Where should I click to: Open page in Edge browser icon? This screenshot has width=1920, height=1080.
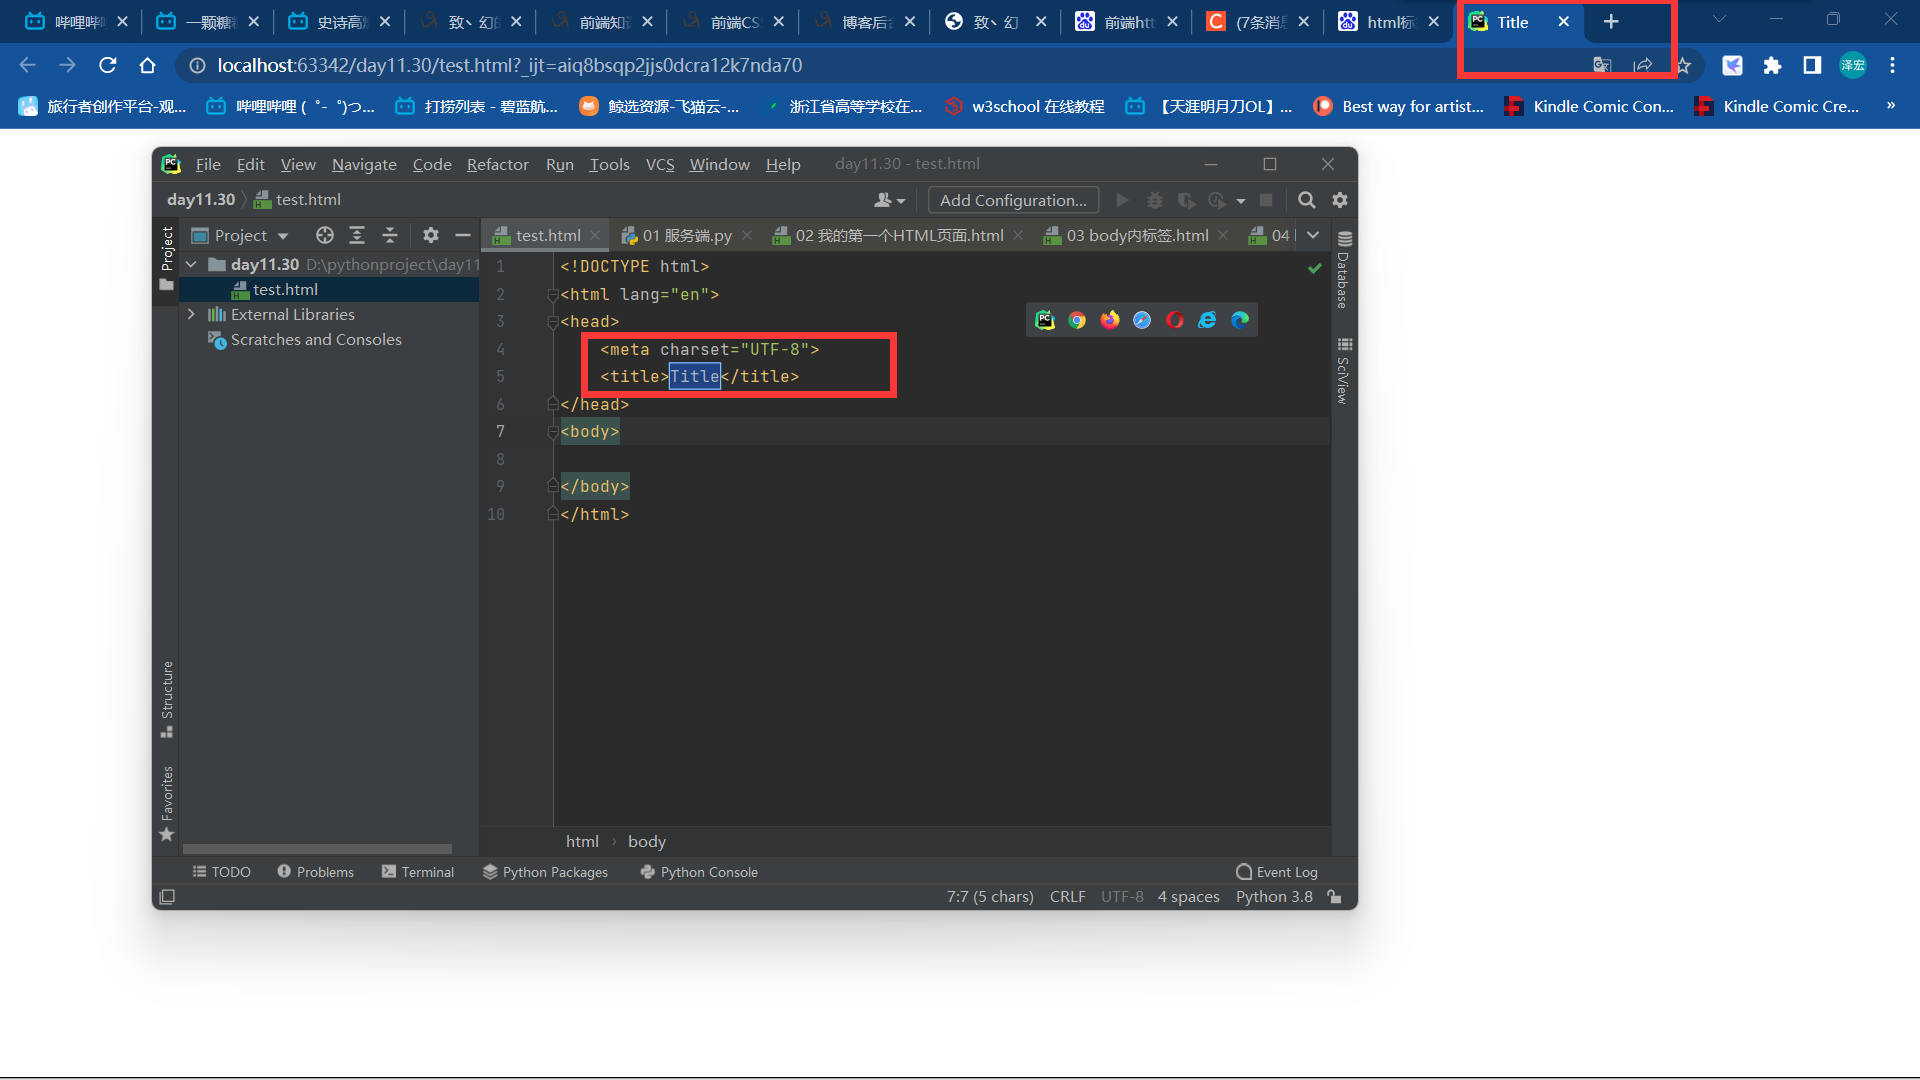(1240, 320)
